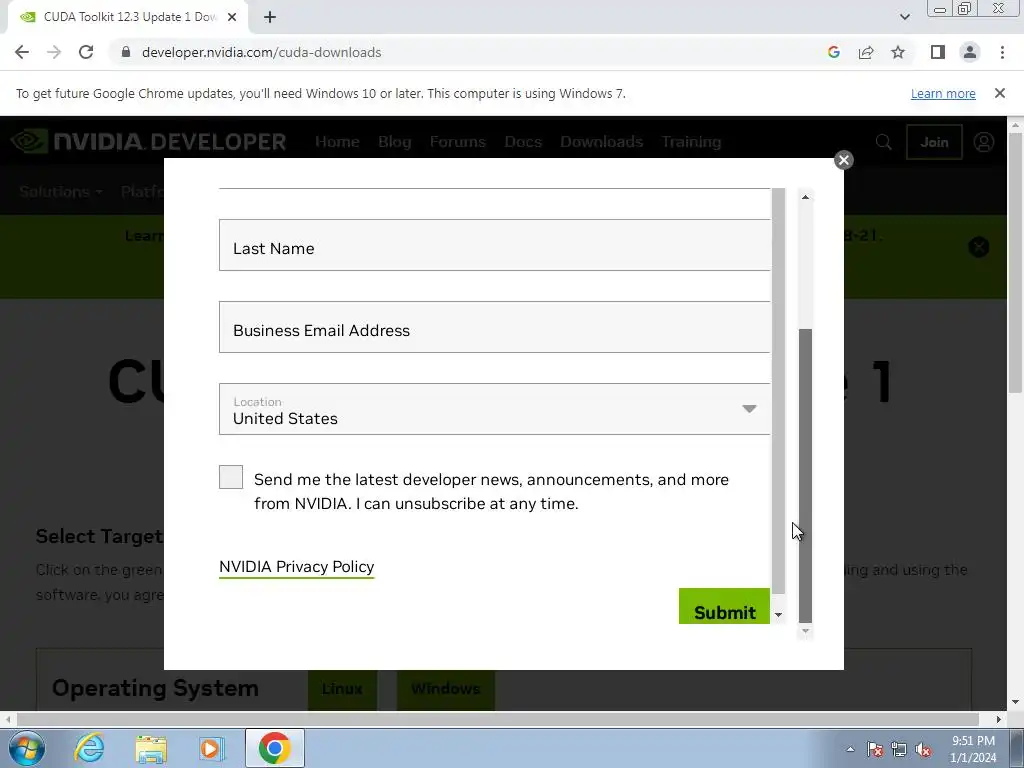Submit the registration form
Image resolution: width=1024 pixels, height=768 pixels.
coord(724,607)
